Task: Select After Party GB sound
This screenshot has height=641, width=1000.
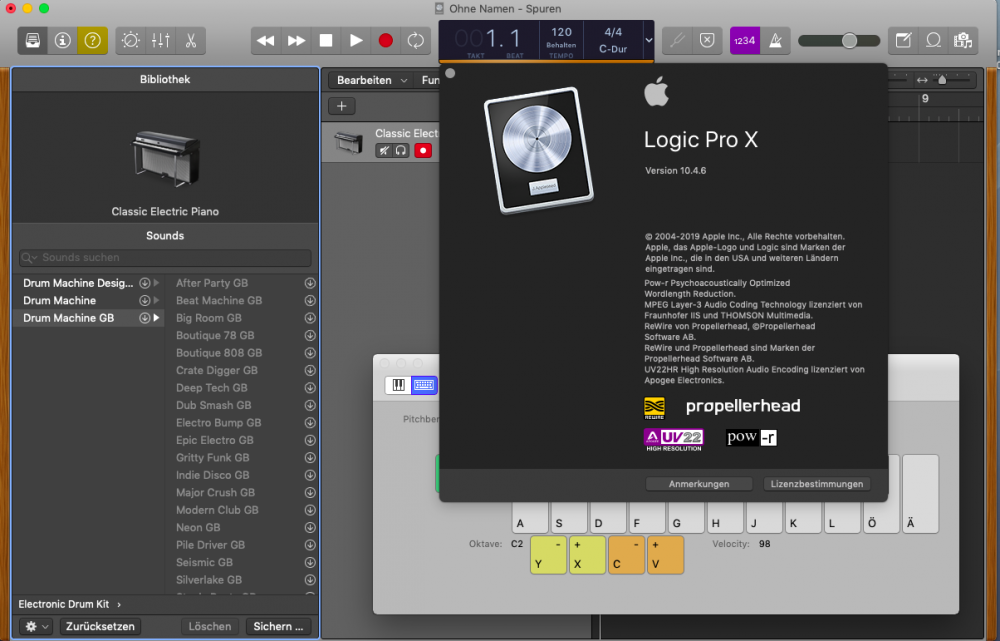Action: pos(212,283)
